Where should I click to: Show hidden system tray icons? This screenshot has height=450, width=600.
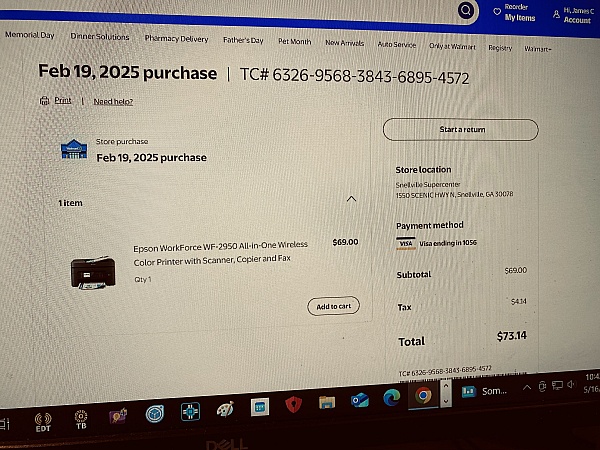coord(527,388)
